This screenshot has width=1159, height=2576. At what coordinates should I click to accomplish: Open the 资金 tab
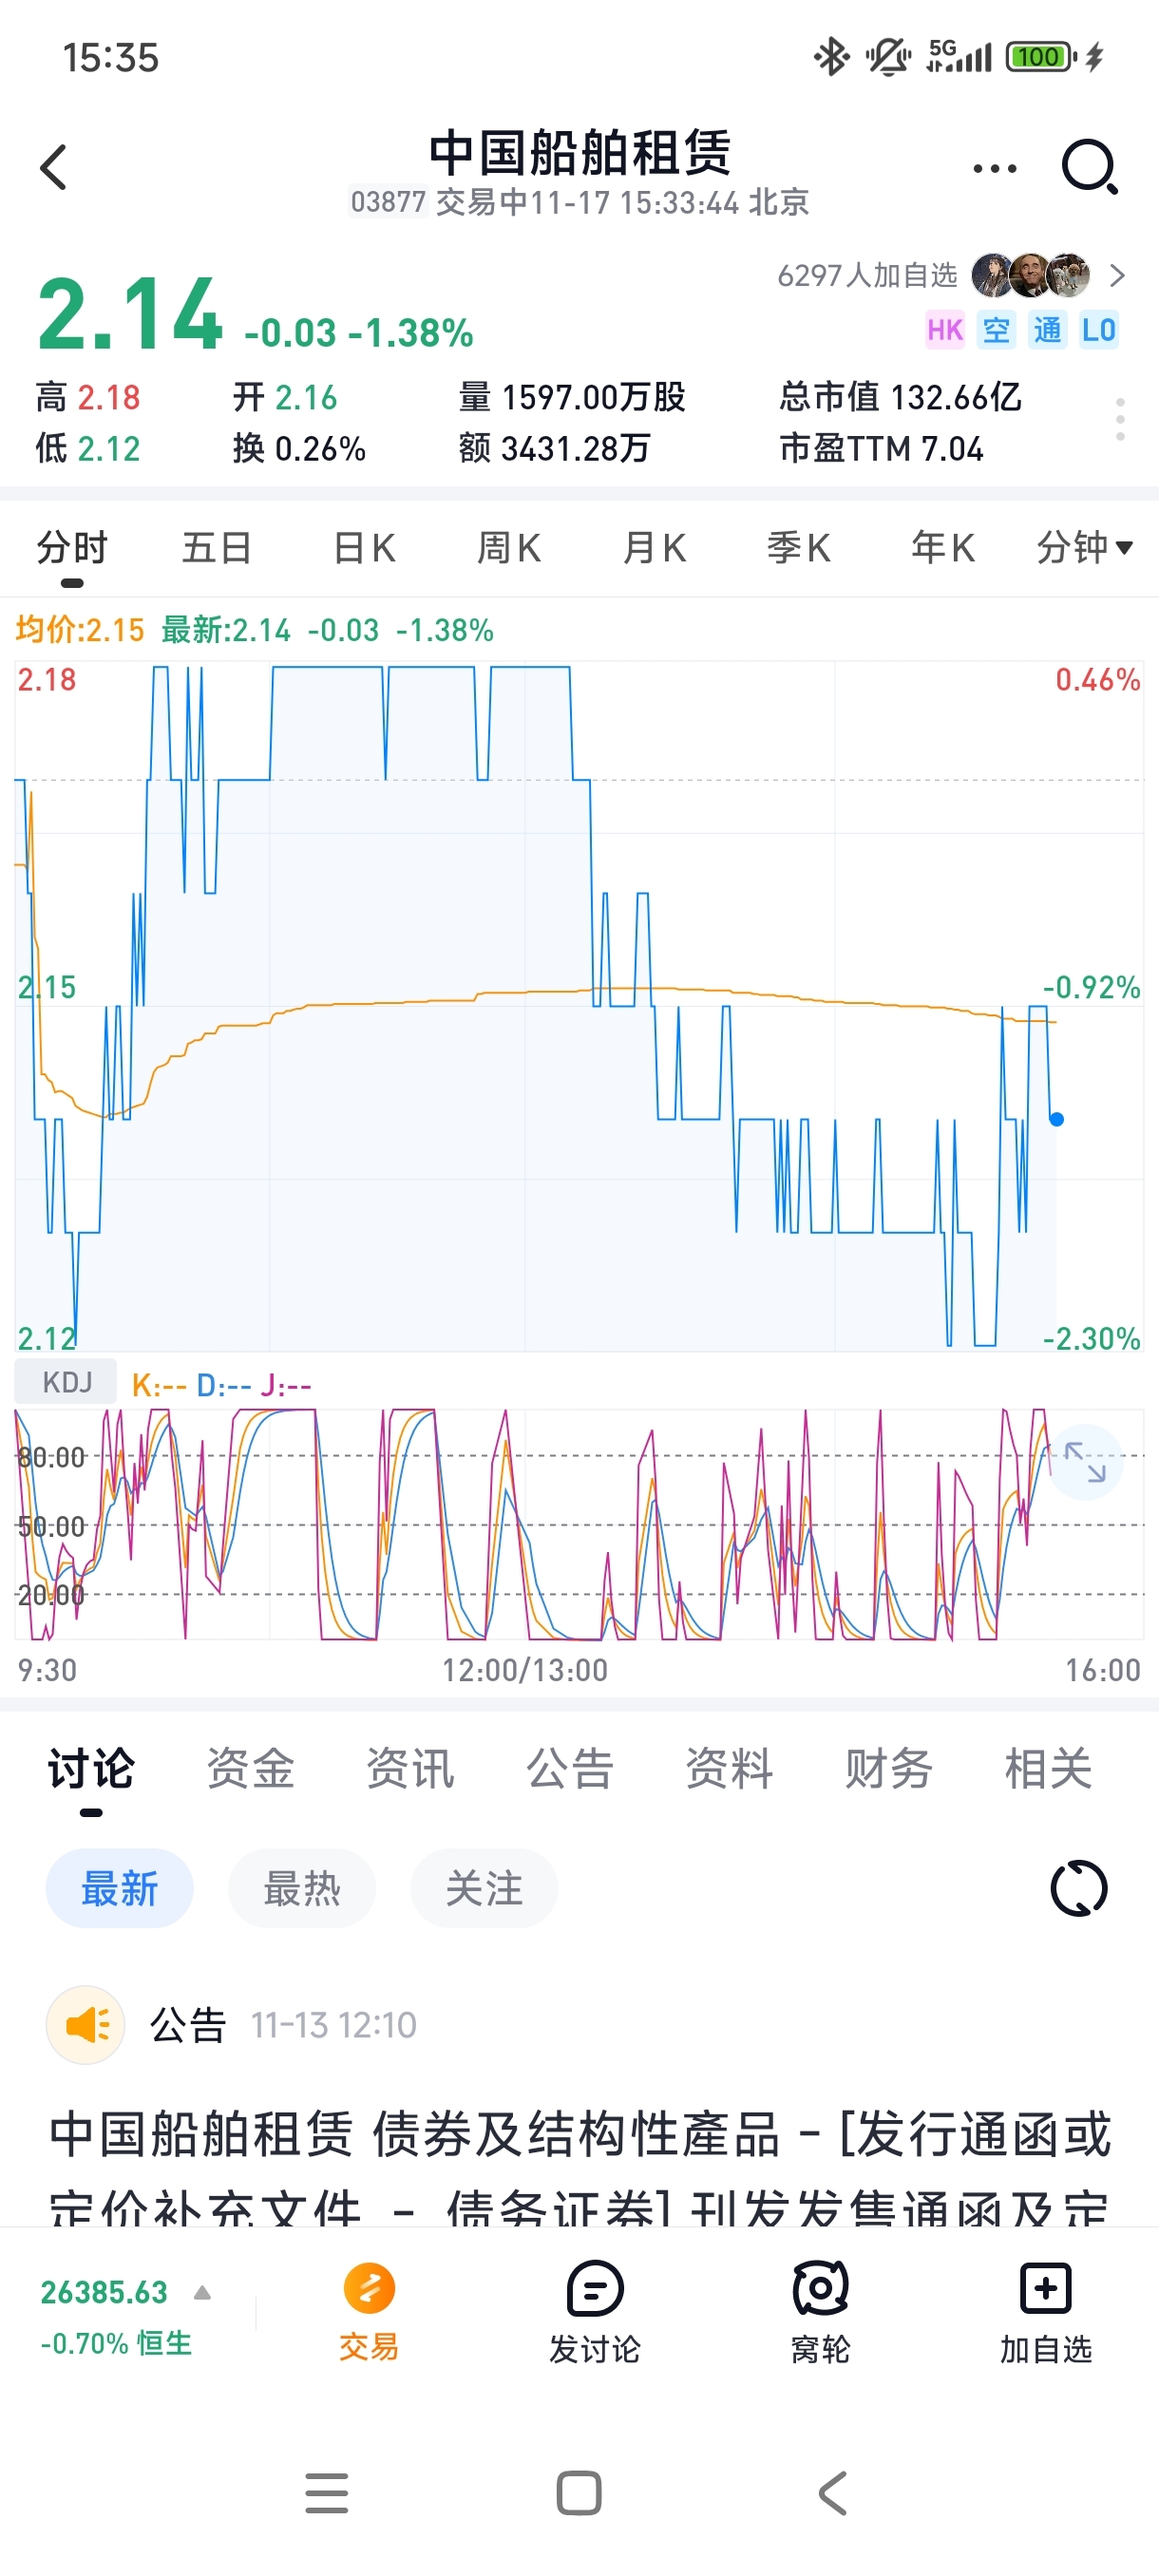pos(250,1768)
